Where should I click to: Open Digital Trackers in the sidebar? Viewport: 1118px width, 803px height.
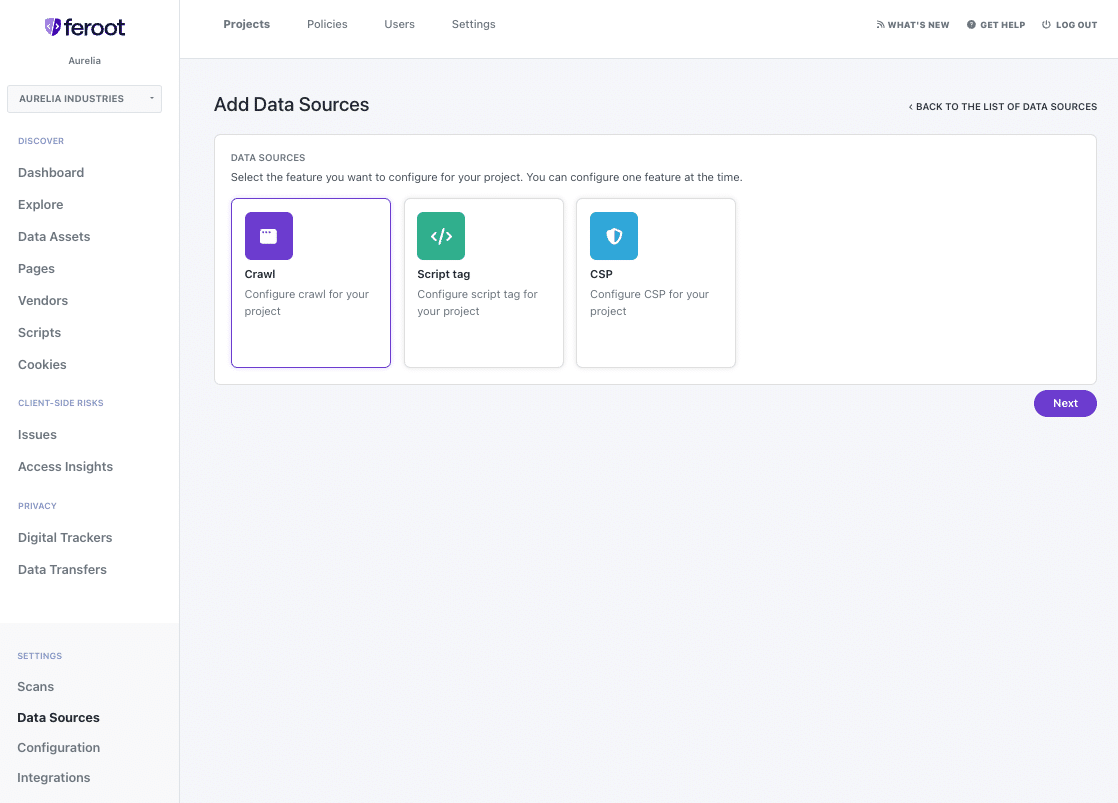click(65, 538)
